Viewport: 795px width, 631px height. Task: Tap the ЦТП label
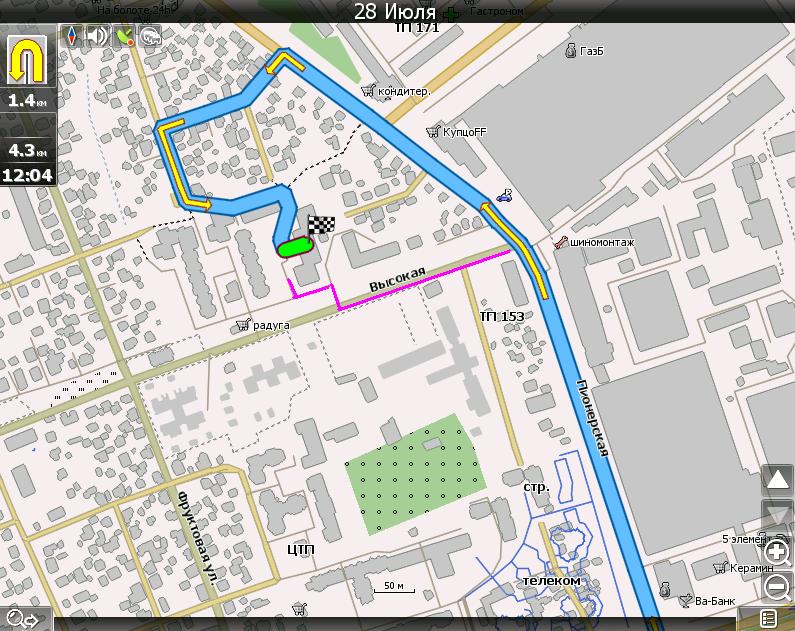coord(301,549)
